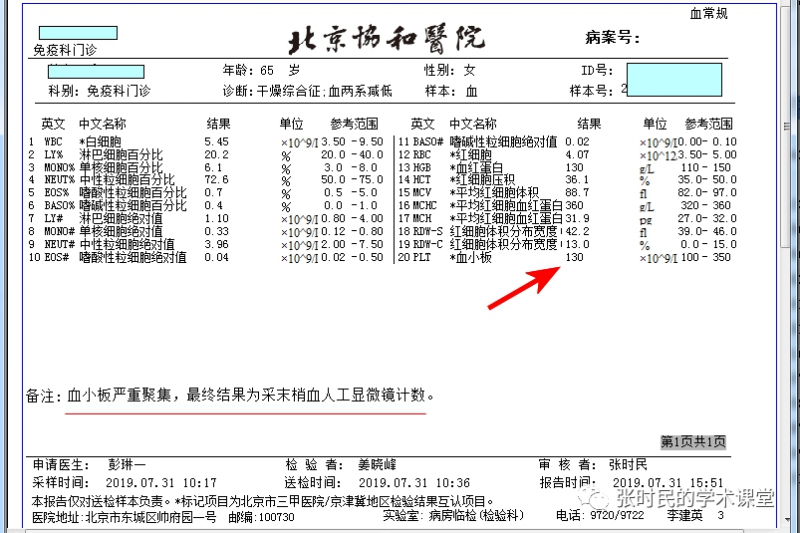Click the RDW-S result value 42.2
This screenshot has height=533, width=800.
578,231
